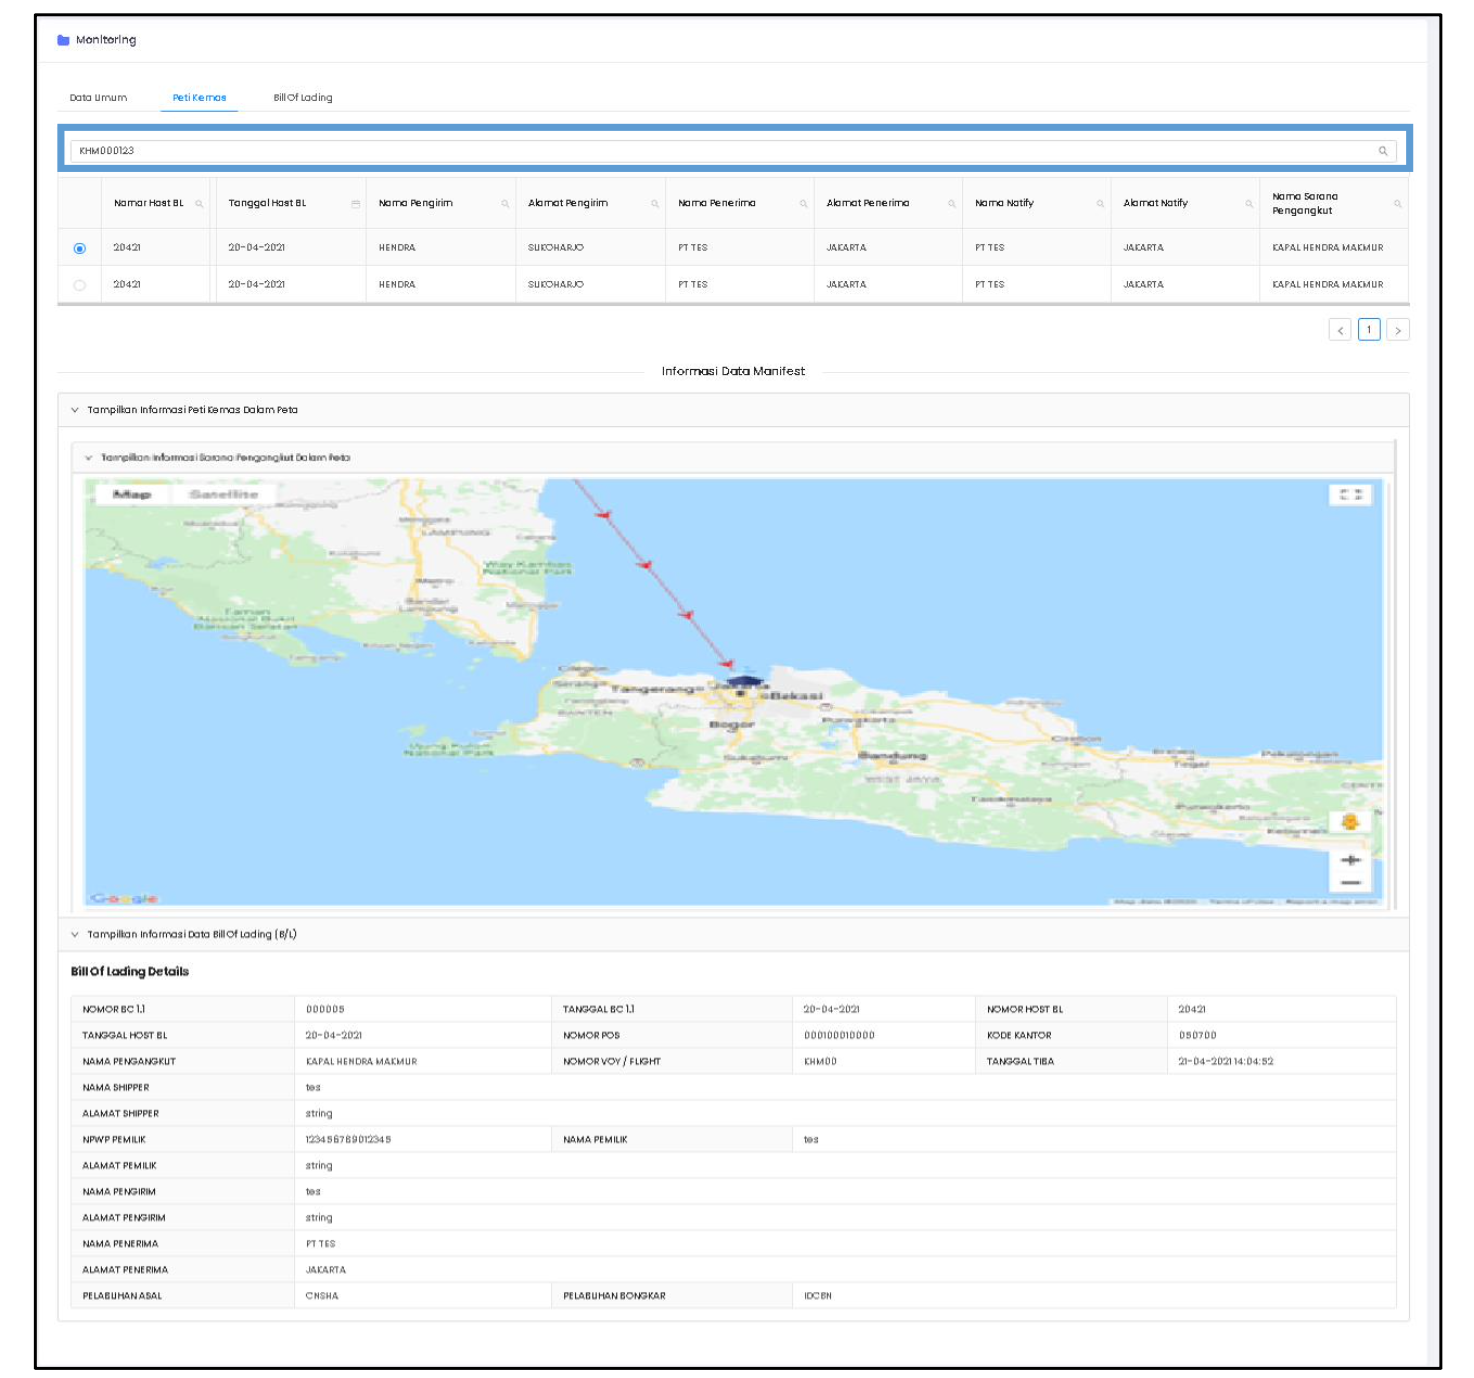Image resolution: width=1474 pixels, height=1378 pixels.
Task: Click the ship marker on the map
Action: click(x=743, y=683)
